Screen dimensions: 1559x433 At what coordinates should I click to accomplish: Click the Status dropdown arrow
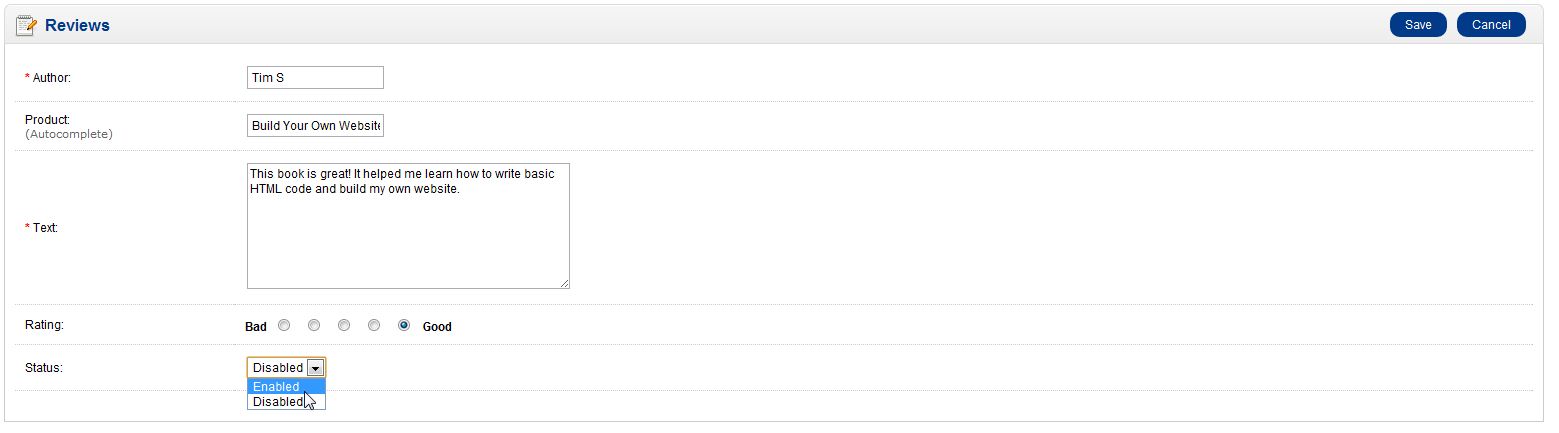tap(315, 368)
